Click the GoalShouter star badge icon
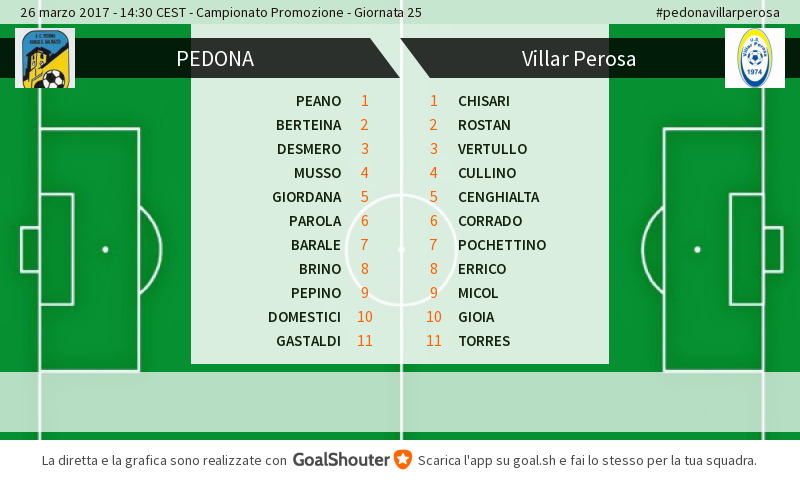The height and width of the screenshot is (480, 800). [403, 460]
